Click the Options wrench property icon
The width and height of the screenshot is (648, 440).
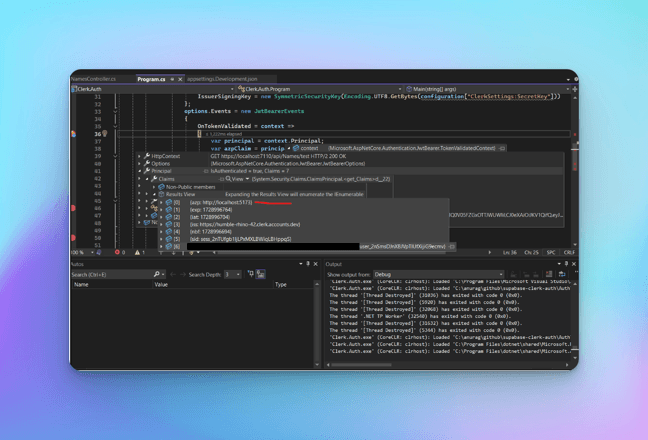147,164
